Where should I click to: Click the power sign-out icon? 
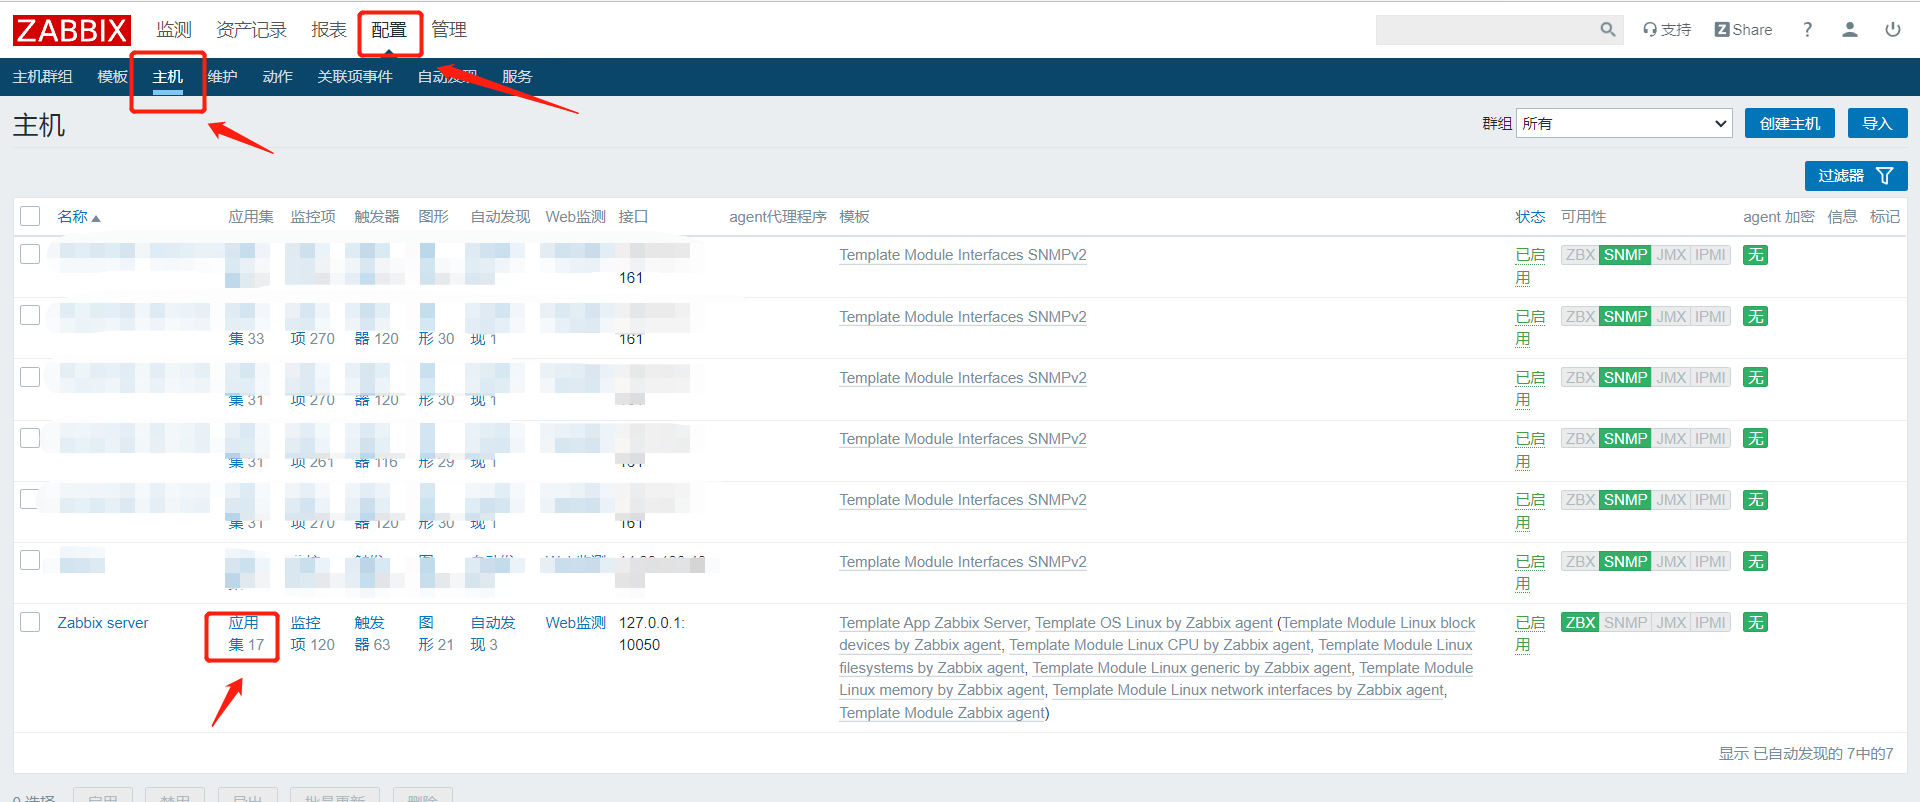1893,30
